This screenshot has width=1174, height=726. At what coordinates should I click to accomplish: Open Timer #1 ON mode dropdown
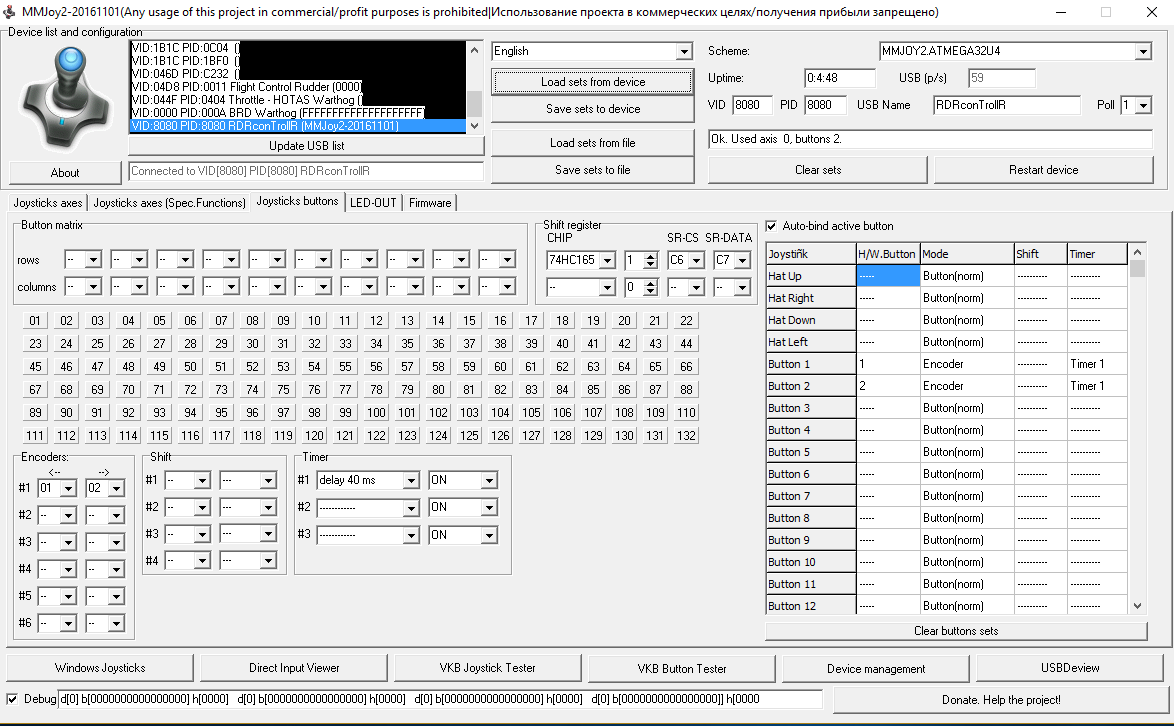click(489, 481)
